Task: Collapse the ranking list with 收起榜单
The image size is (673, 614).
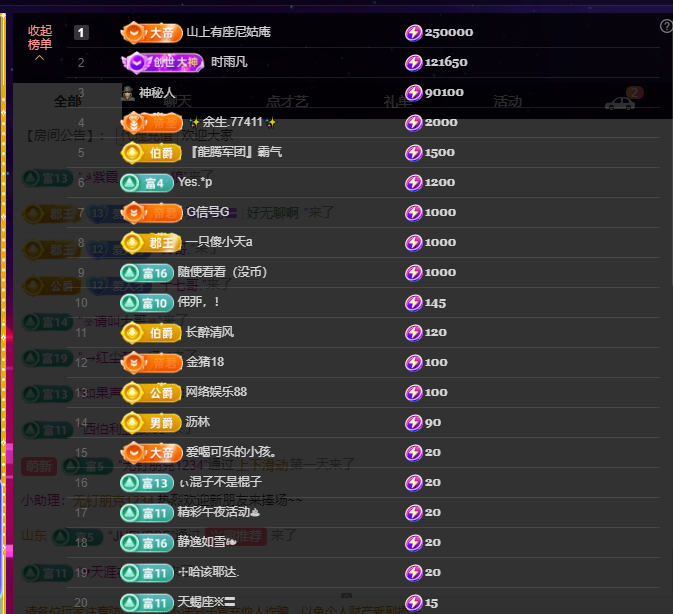Action: click(x=39, y=42)
